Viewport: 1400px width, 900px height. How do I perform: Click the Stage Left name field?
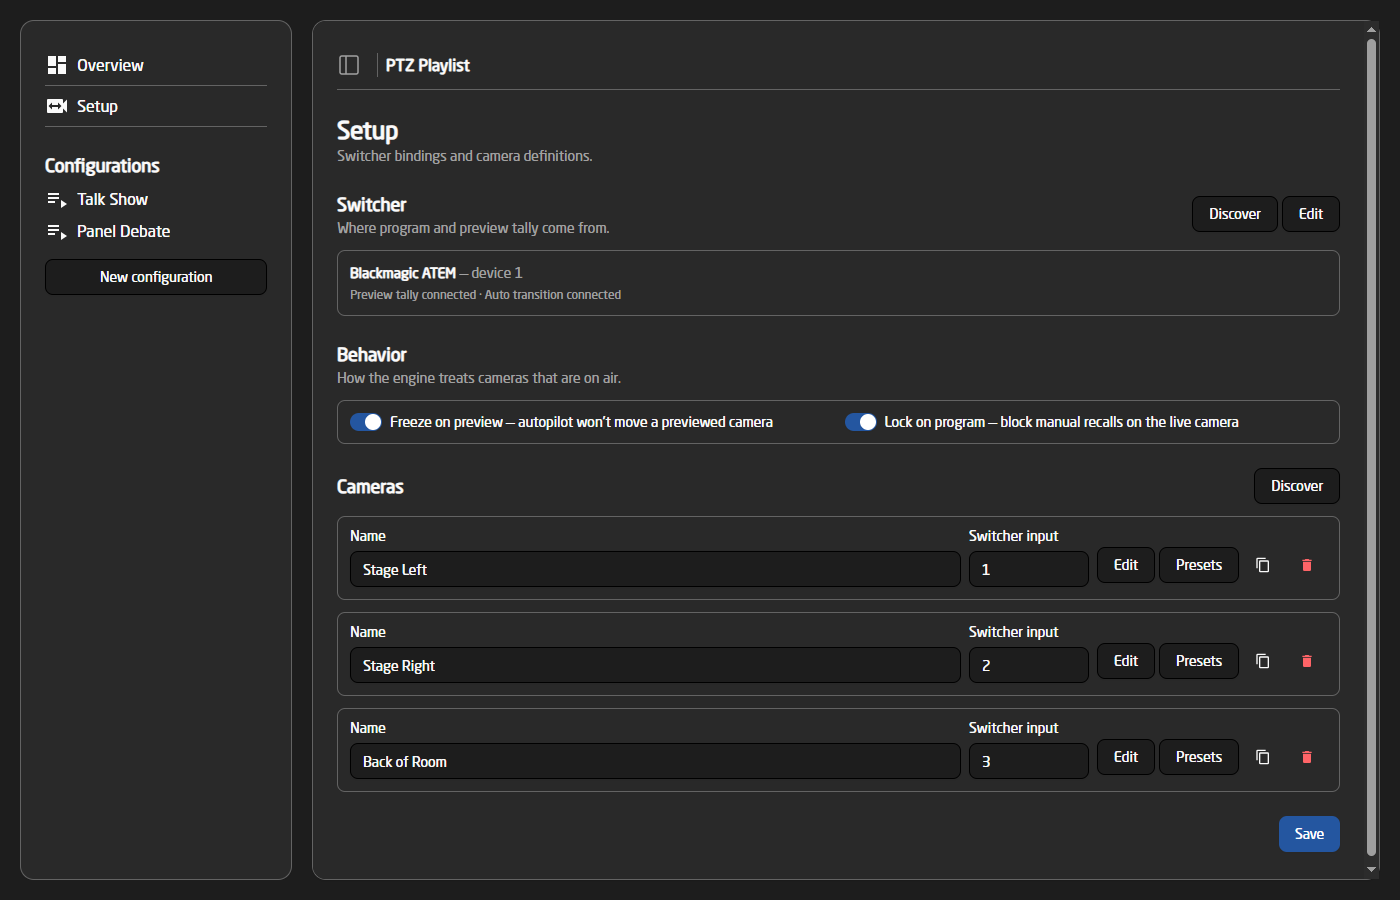(655, 569)
